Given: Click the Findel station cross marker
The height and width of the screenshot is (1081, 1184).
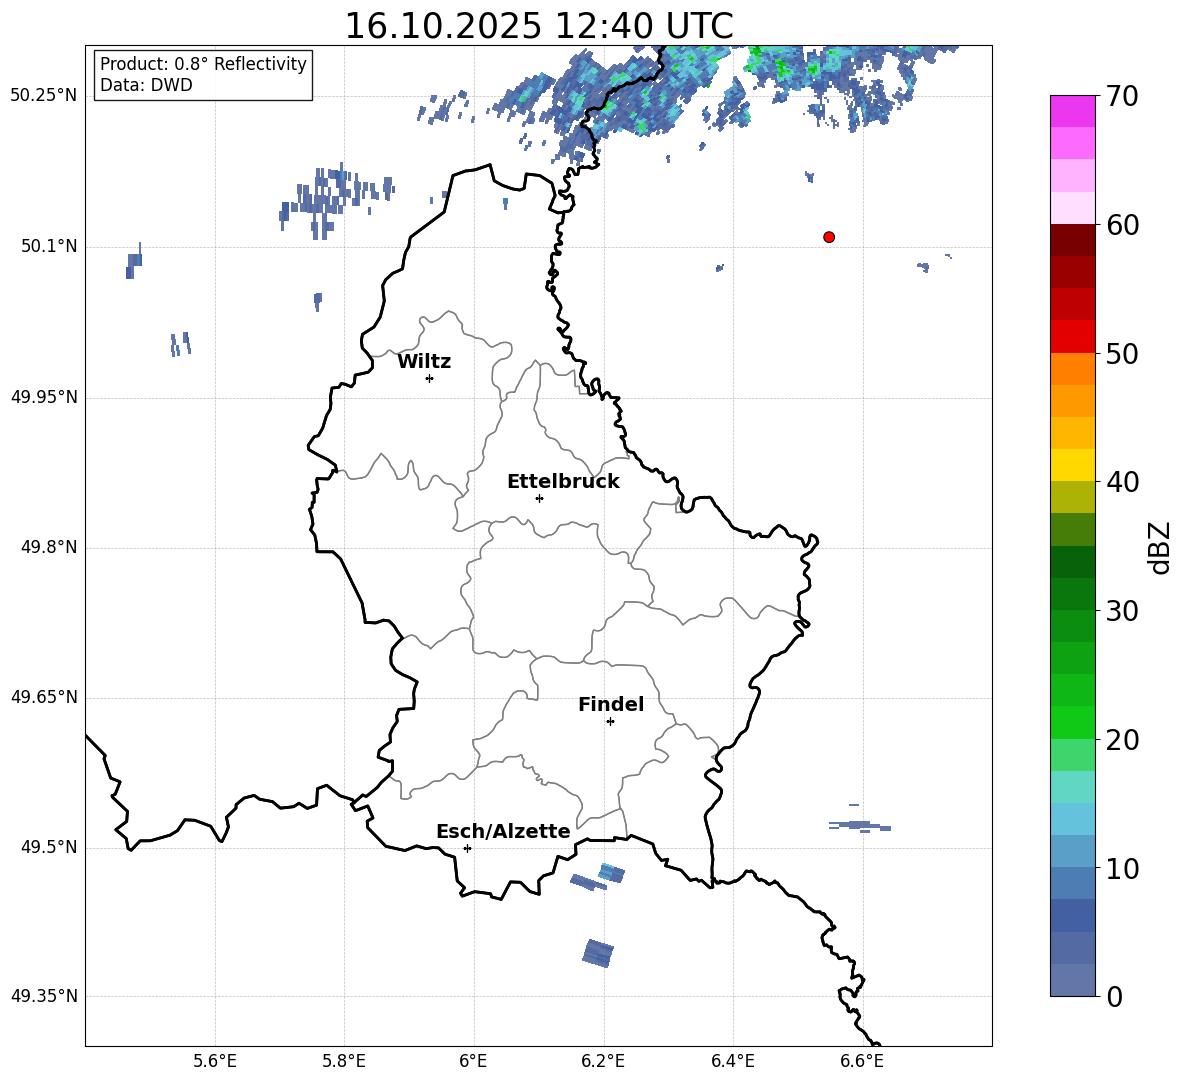Looking at the screenshot, I should [x=610, y=721].
